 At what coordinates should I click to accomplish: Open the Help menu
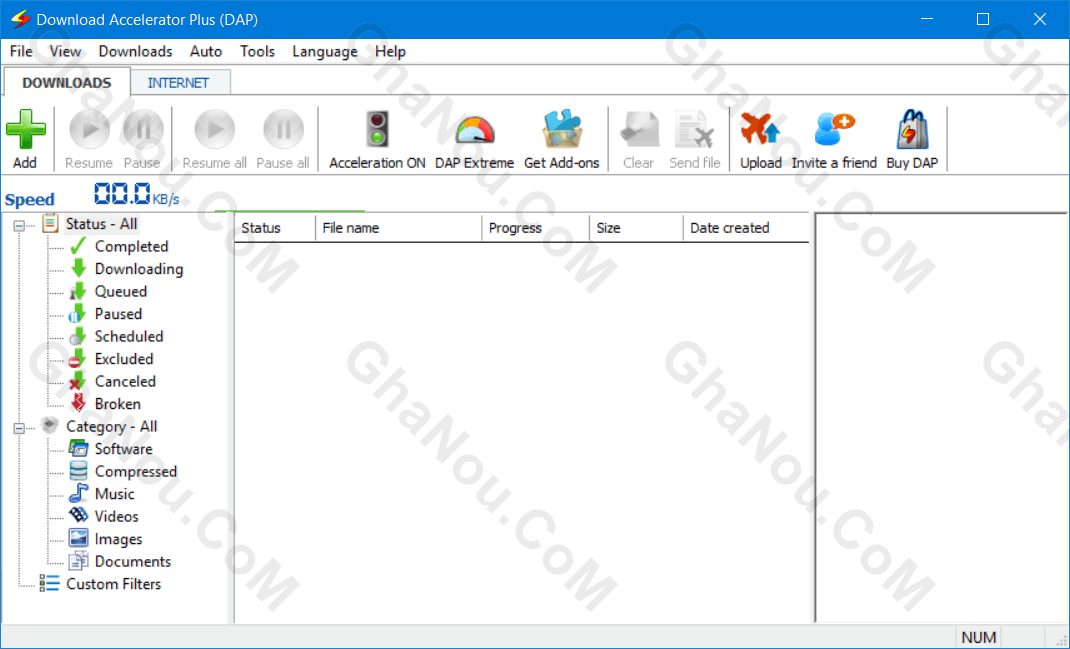390,51
